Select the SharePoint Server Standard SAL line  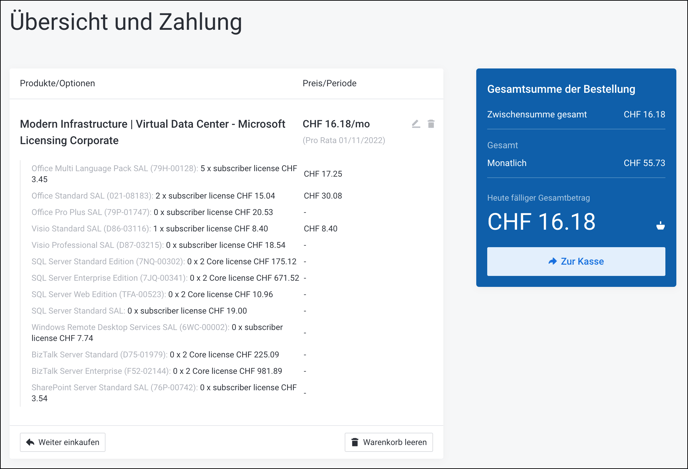164,393
